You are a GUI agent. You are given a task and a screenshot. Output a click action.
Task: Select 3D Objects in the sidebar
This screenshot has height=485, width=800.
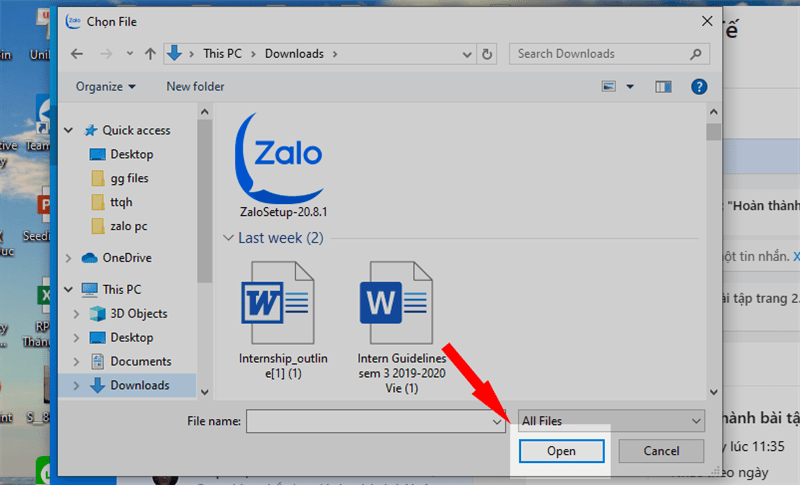139,314
